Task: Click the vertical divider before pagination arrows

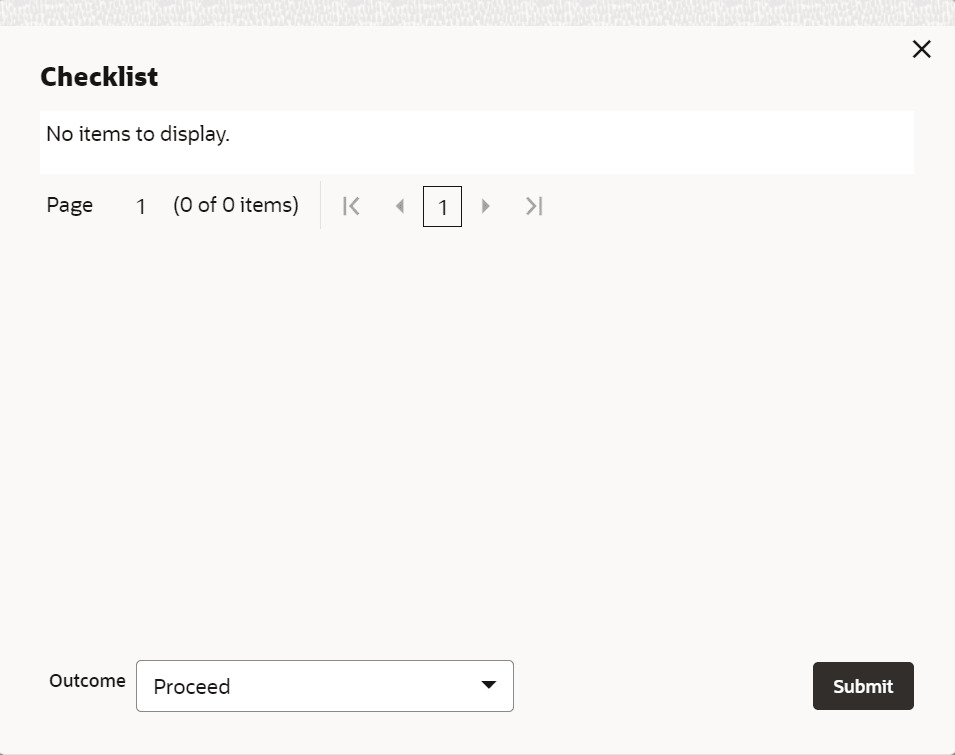Action: [x=320, y=205]
